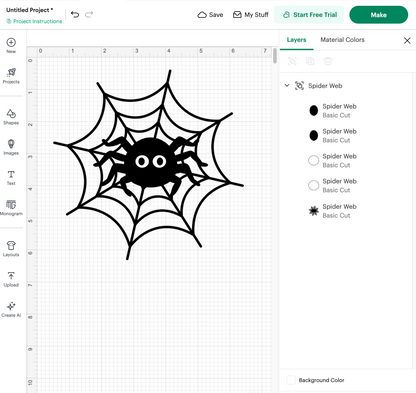Open the Create AI tool
Image resolution: width=416 pixels, height=393 pixels.
11,309
